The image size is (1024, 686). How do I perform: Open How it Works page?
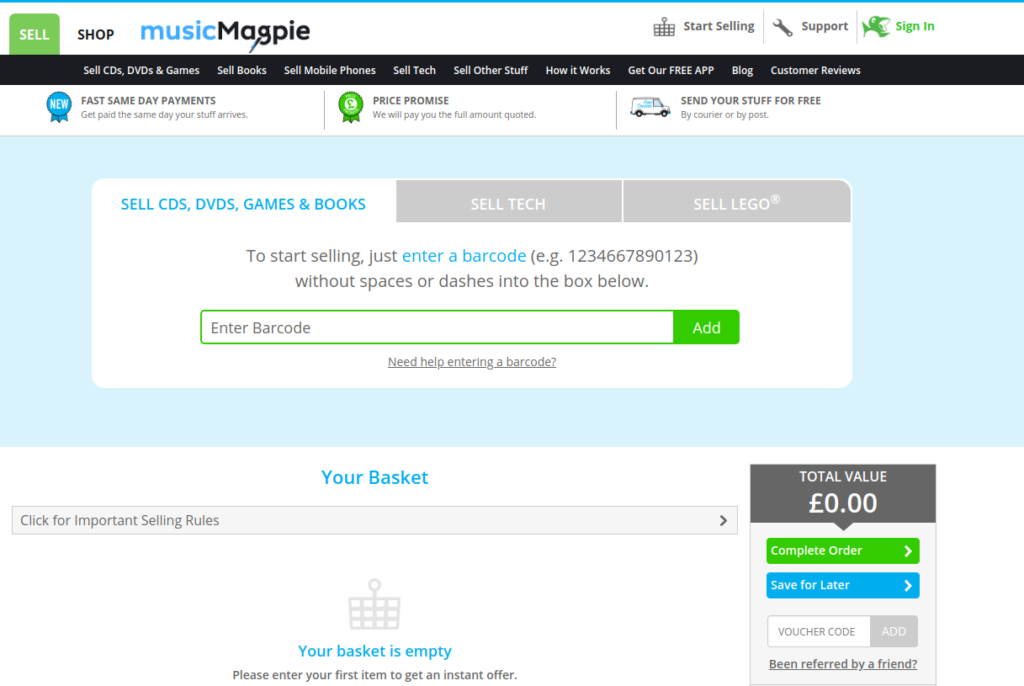tap(578, 71)
